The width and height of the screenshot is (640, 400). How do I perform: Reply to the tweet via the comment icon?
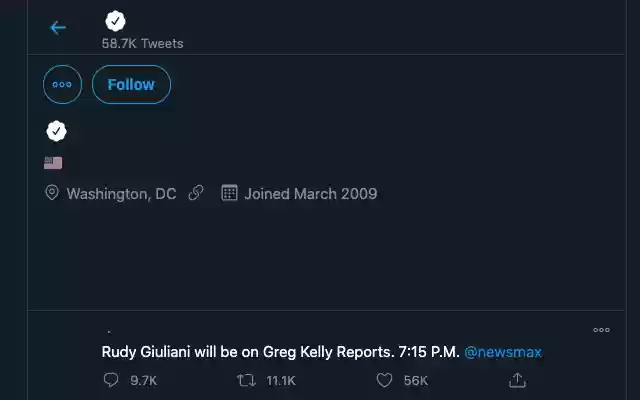point(111,380)
